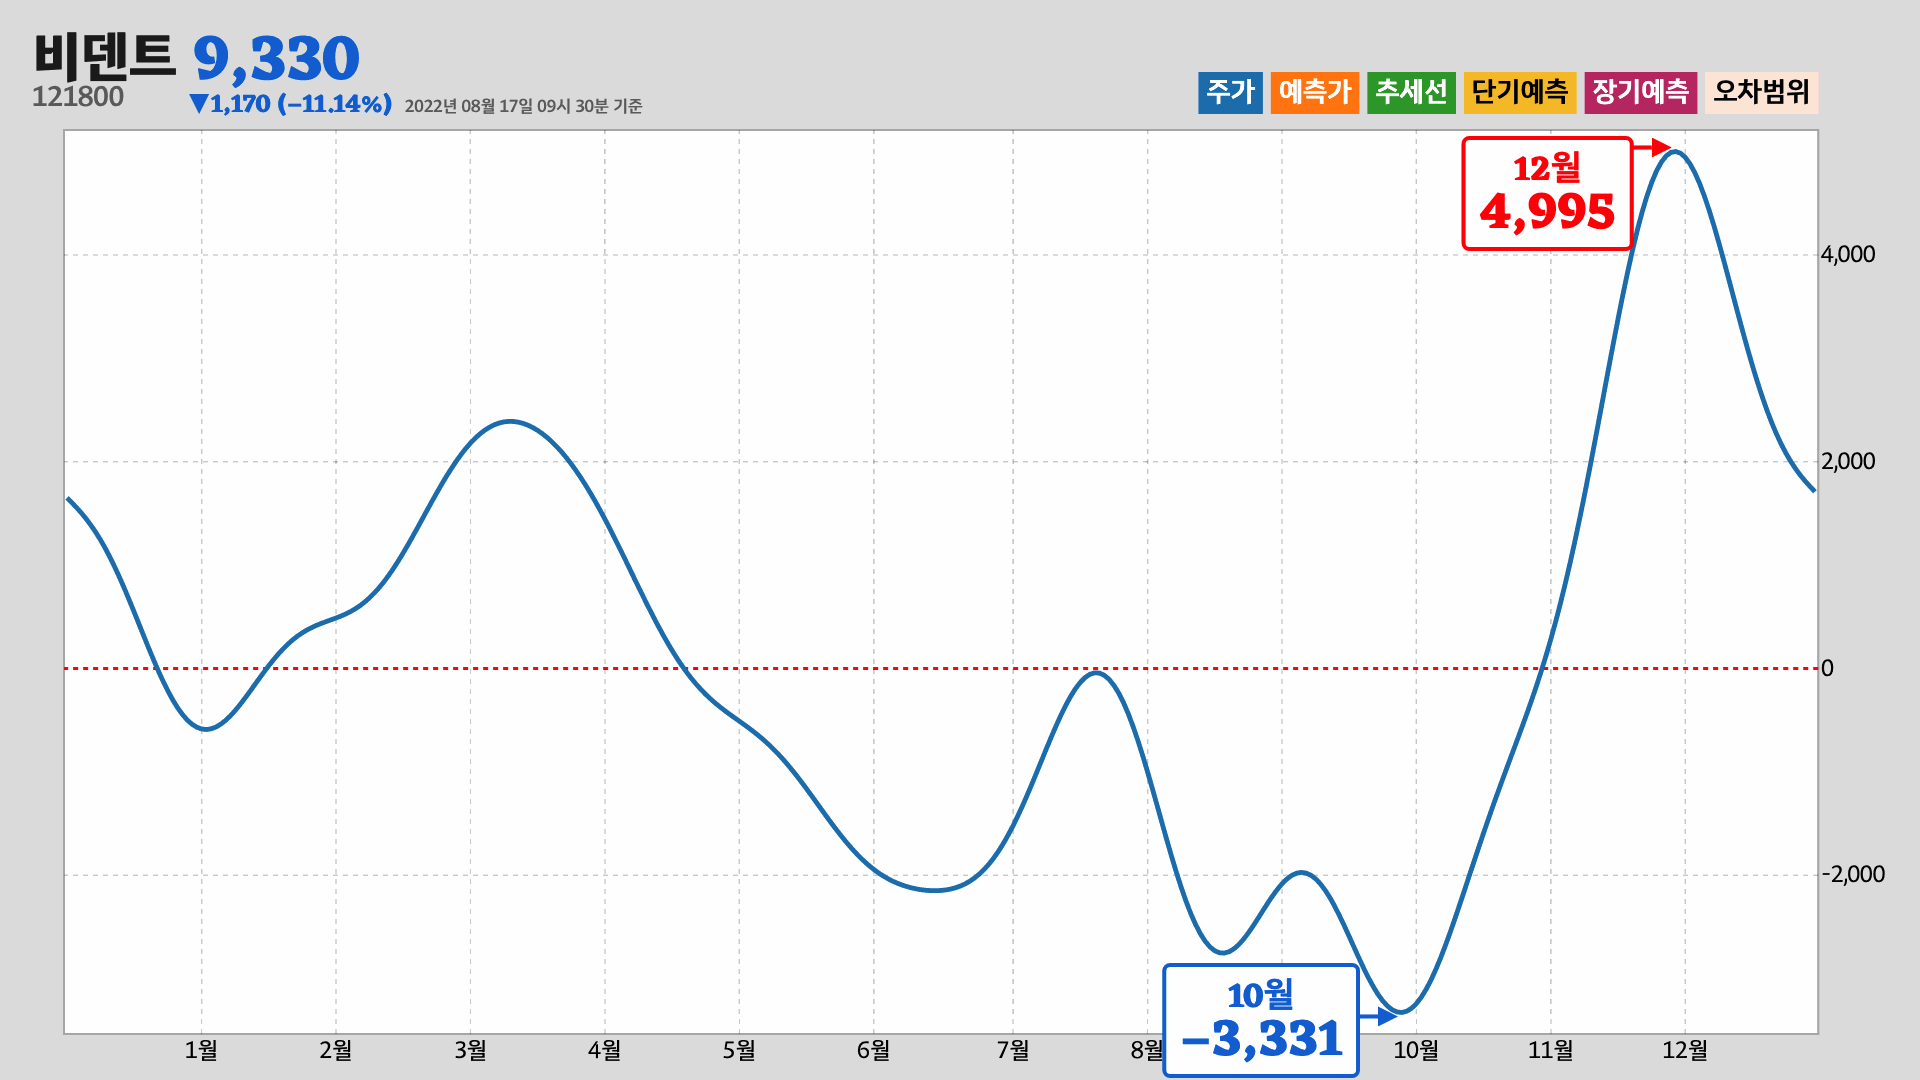1920x1080 pixels.
Task: Click the 1월 x-axis label
Action: tap(201, 1050)
